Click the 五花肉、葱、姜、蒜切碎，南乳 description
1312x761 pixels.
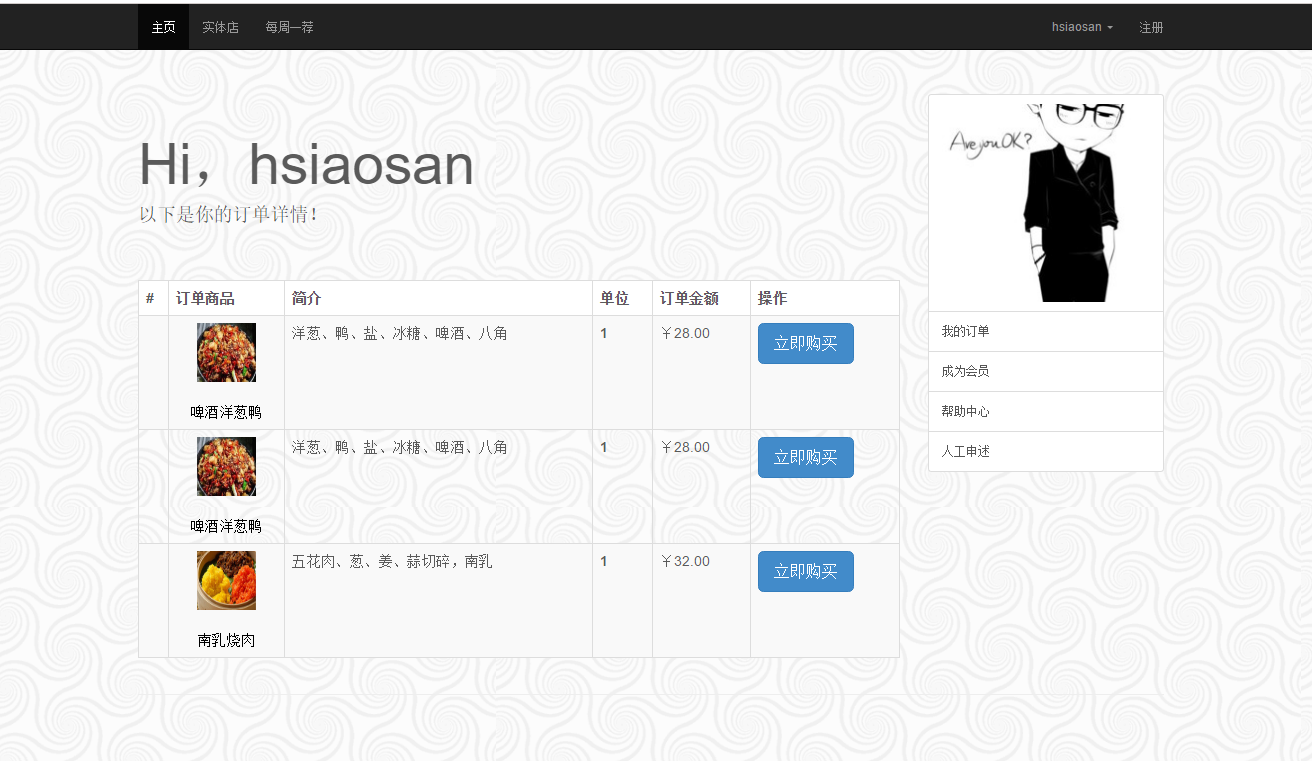392,561
